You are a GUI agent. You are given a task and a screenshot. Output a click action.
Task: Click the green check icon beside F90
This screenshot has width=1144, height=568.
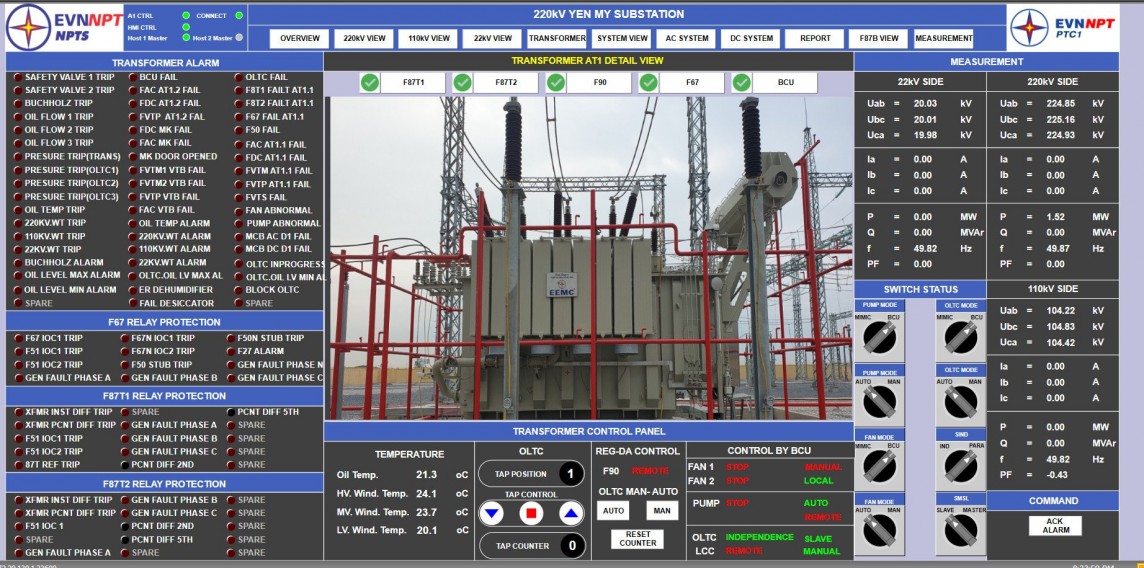555,82
